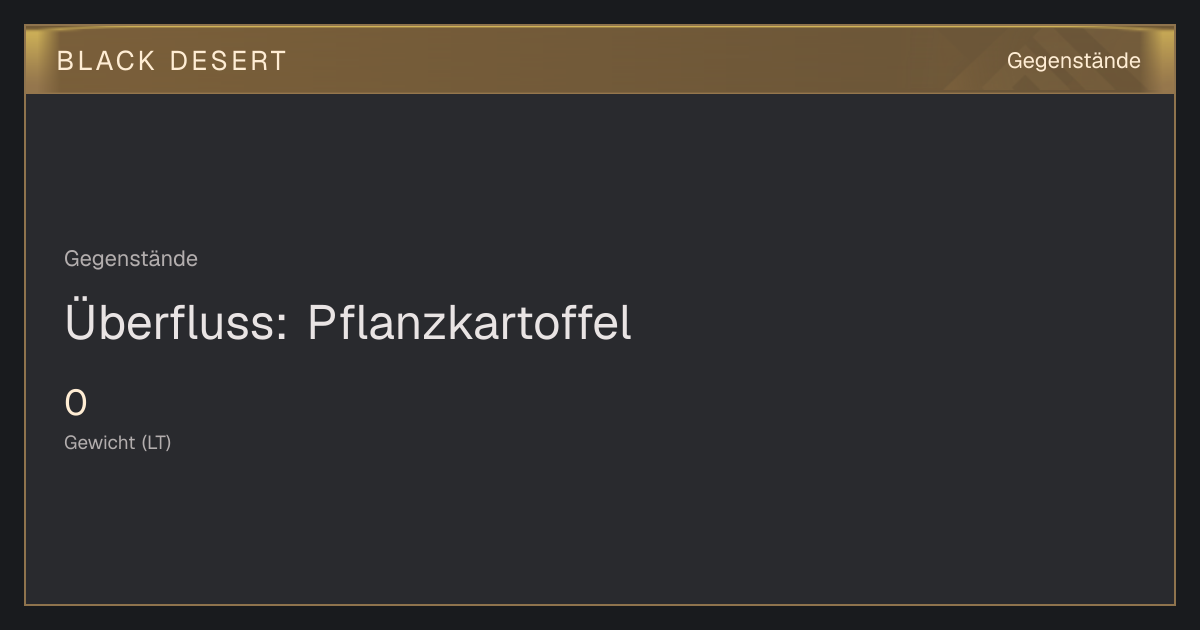The image size is (1200, 630).
Task: Click the empty dark area below Gewicht label
Action: click(x=600, y=530)
